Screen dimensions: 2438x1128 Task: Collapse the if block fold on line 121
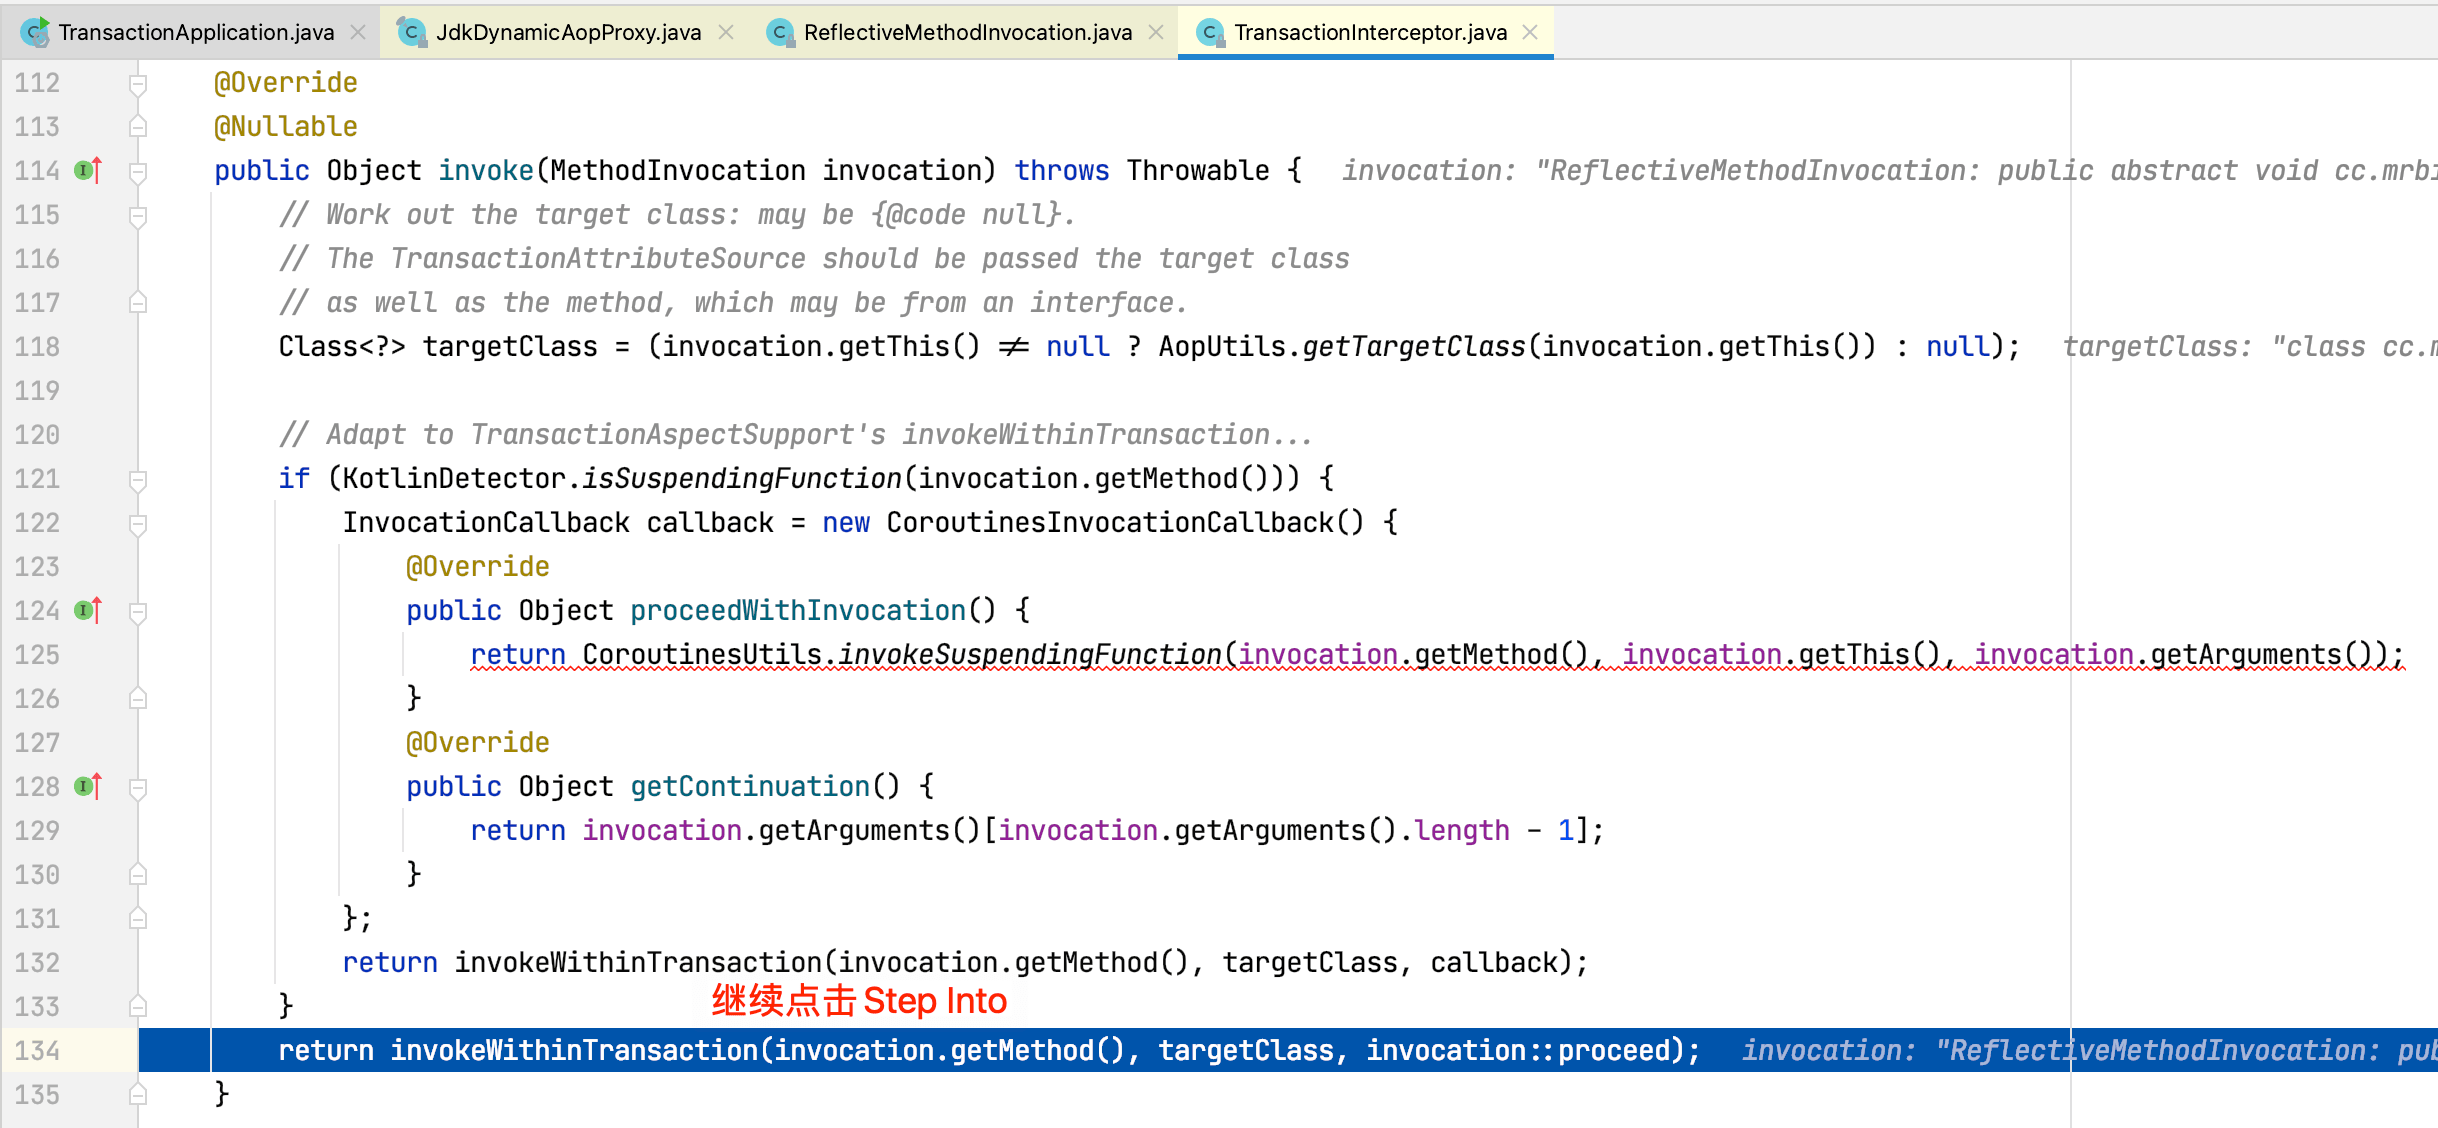pos(138,479)
